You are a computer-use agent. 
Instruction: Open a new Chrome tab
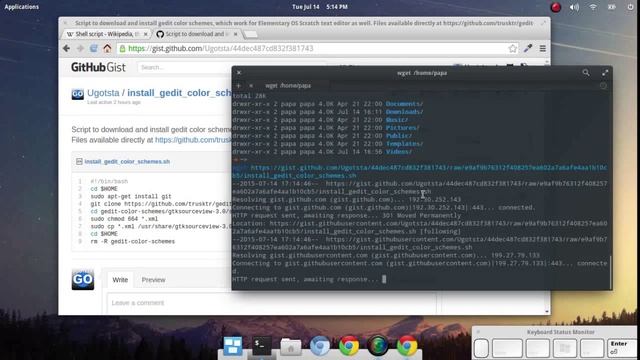pyautogui.click(x=251, y=34)
